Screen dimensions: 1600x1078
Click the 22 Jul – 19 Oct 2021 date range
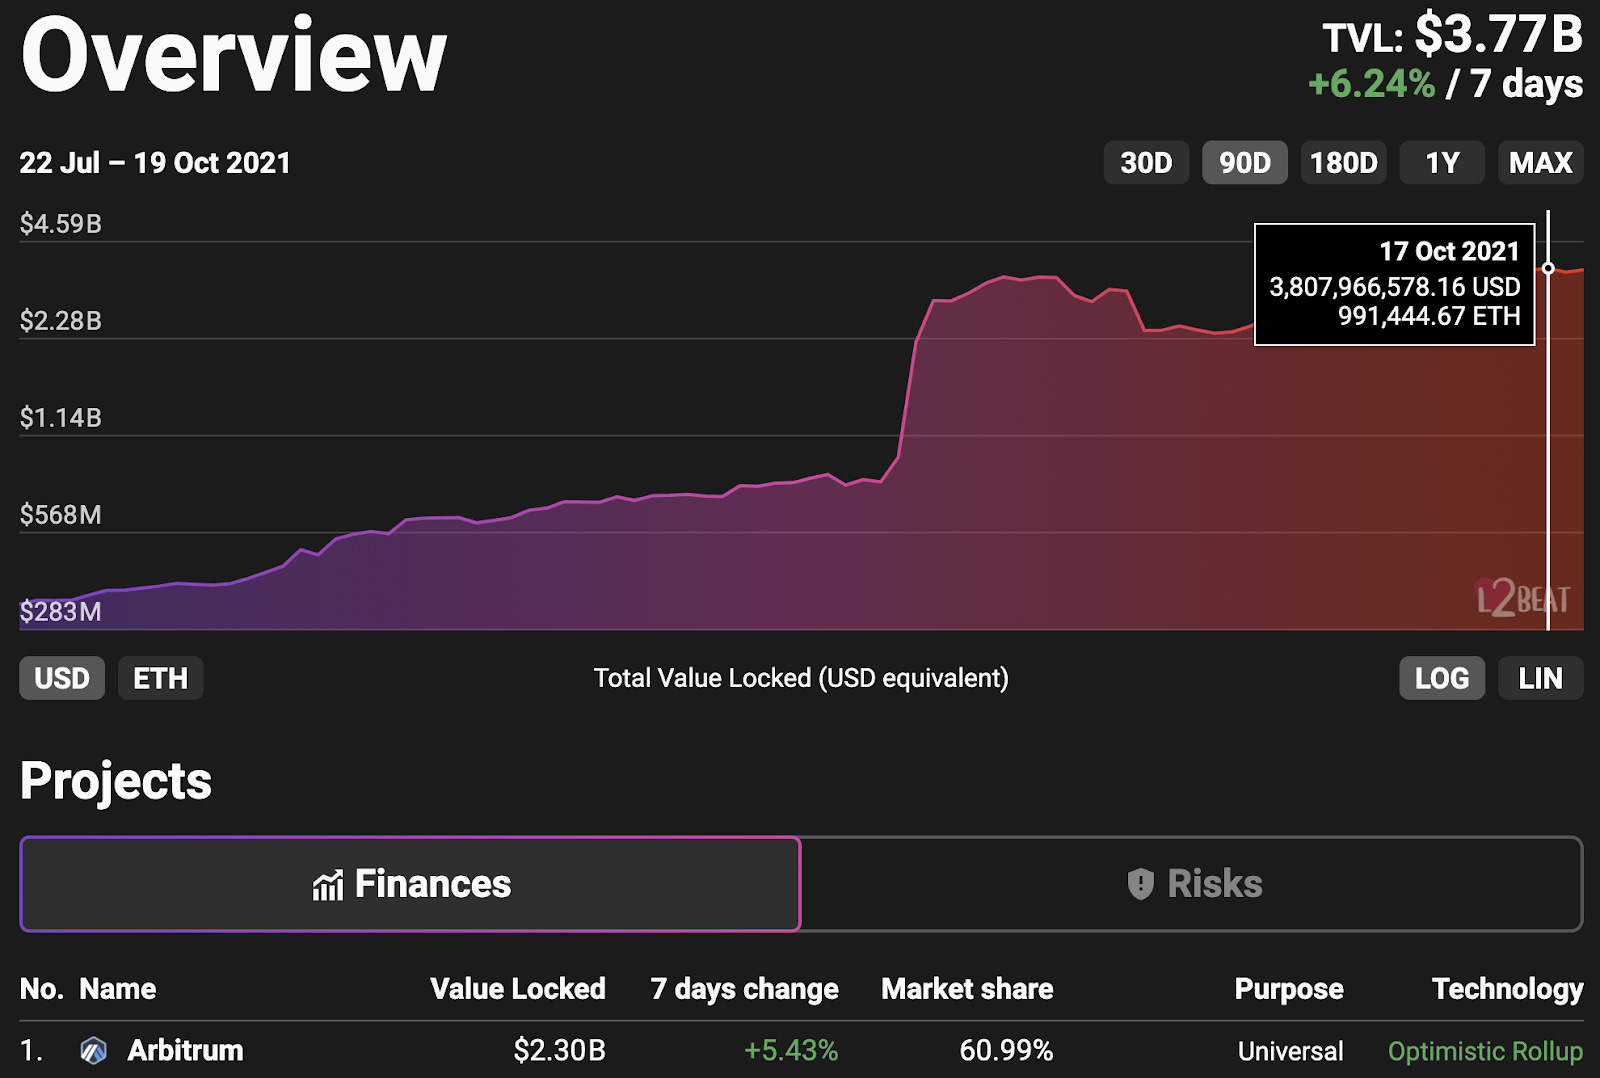[155, 163]
